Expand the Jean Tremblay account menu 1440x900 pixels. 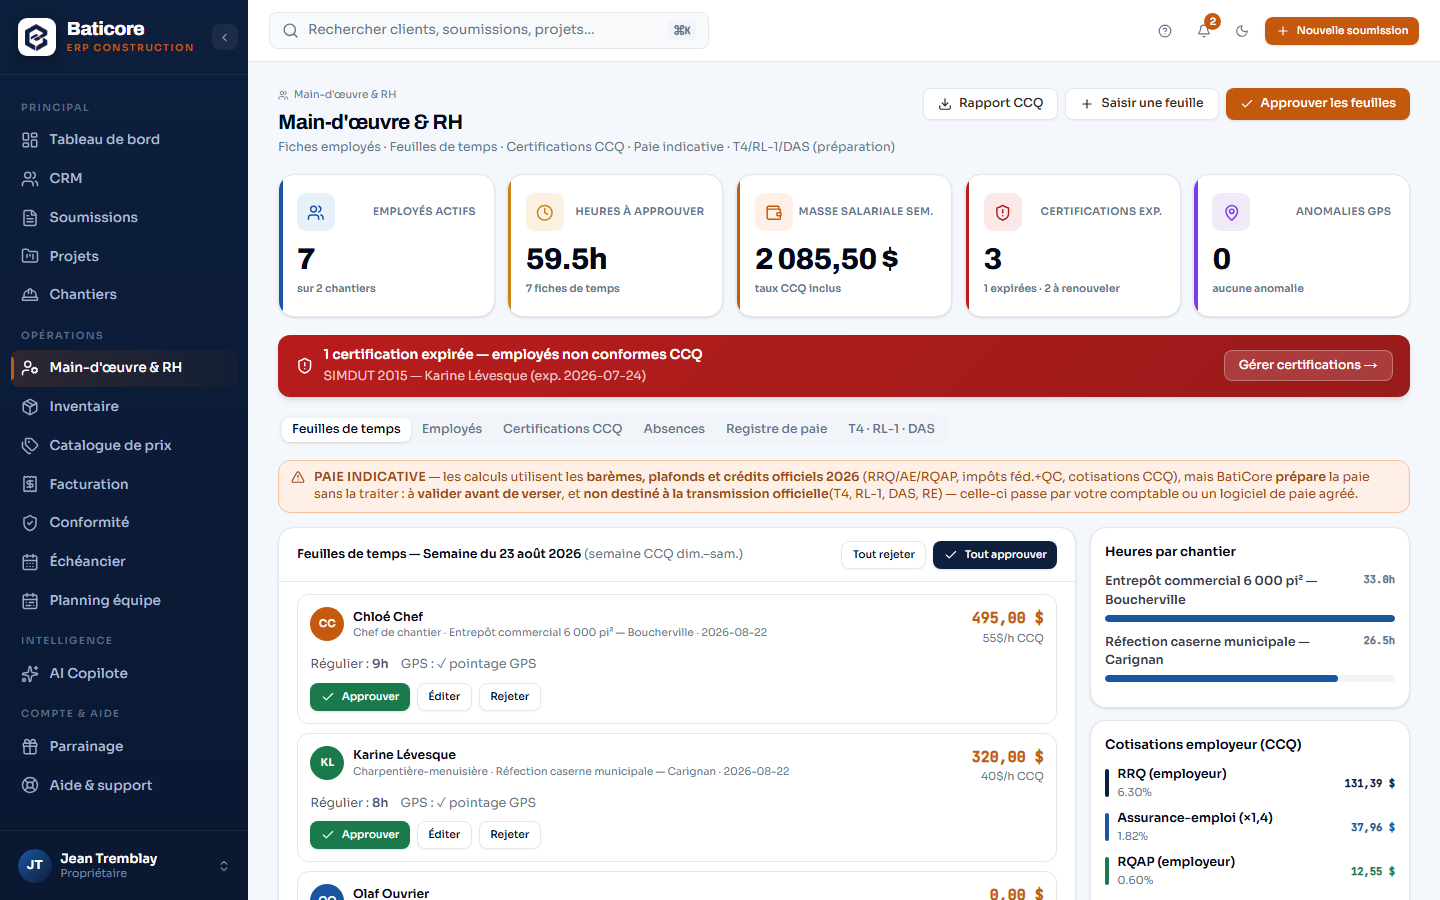[x=124, y=865]
